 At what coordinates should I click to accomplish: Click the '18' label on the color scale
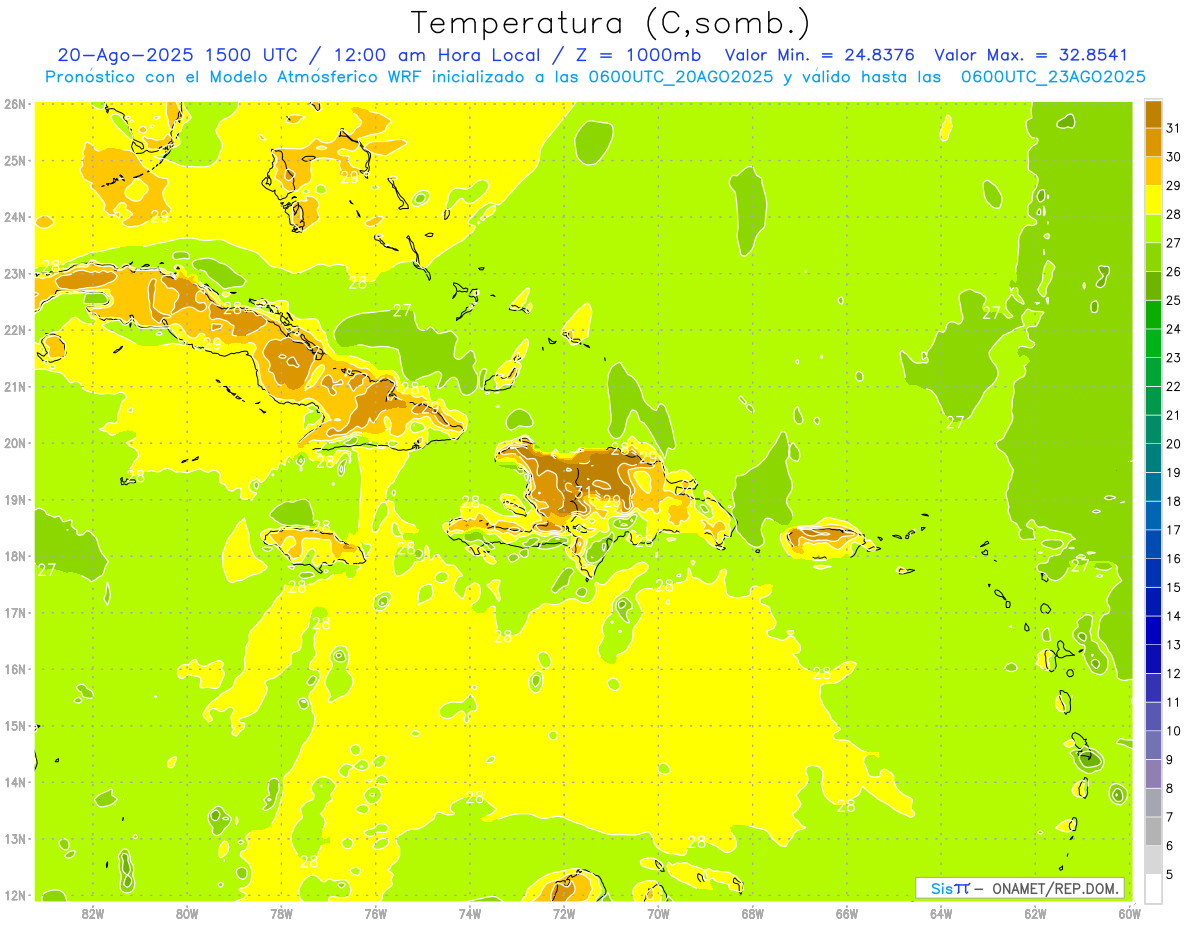tap(1173, 501)
